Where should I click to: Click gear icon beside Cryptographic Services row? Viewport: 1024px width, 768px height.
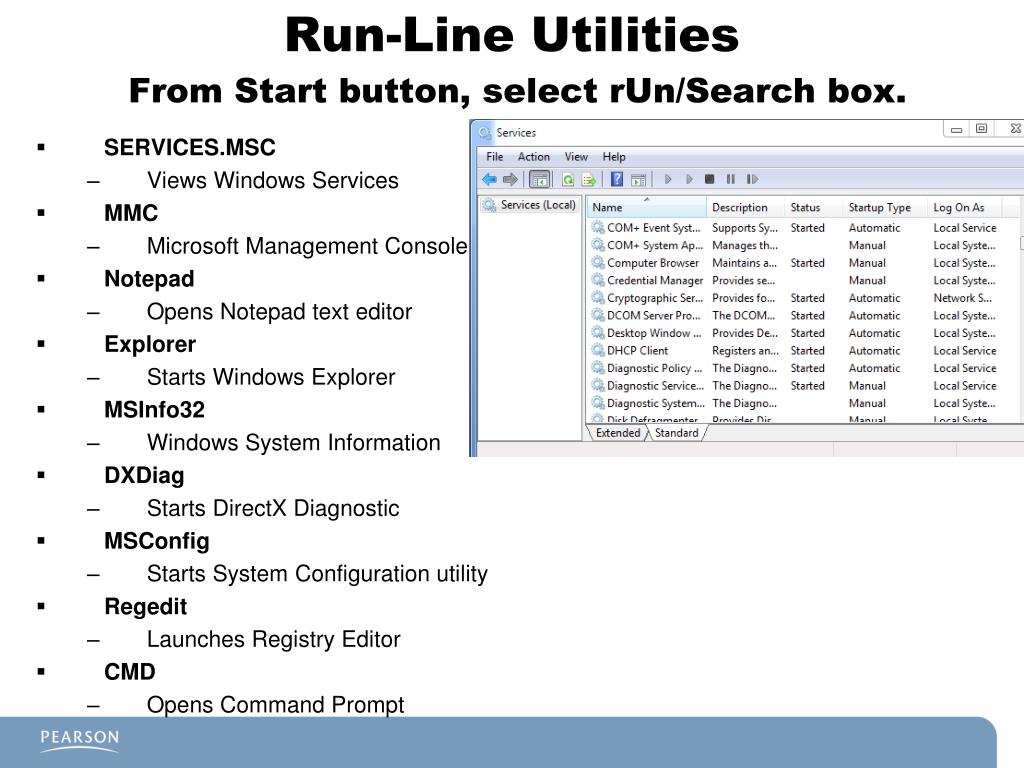[598, 298]
